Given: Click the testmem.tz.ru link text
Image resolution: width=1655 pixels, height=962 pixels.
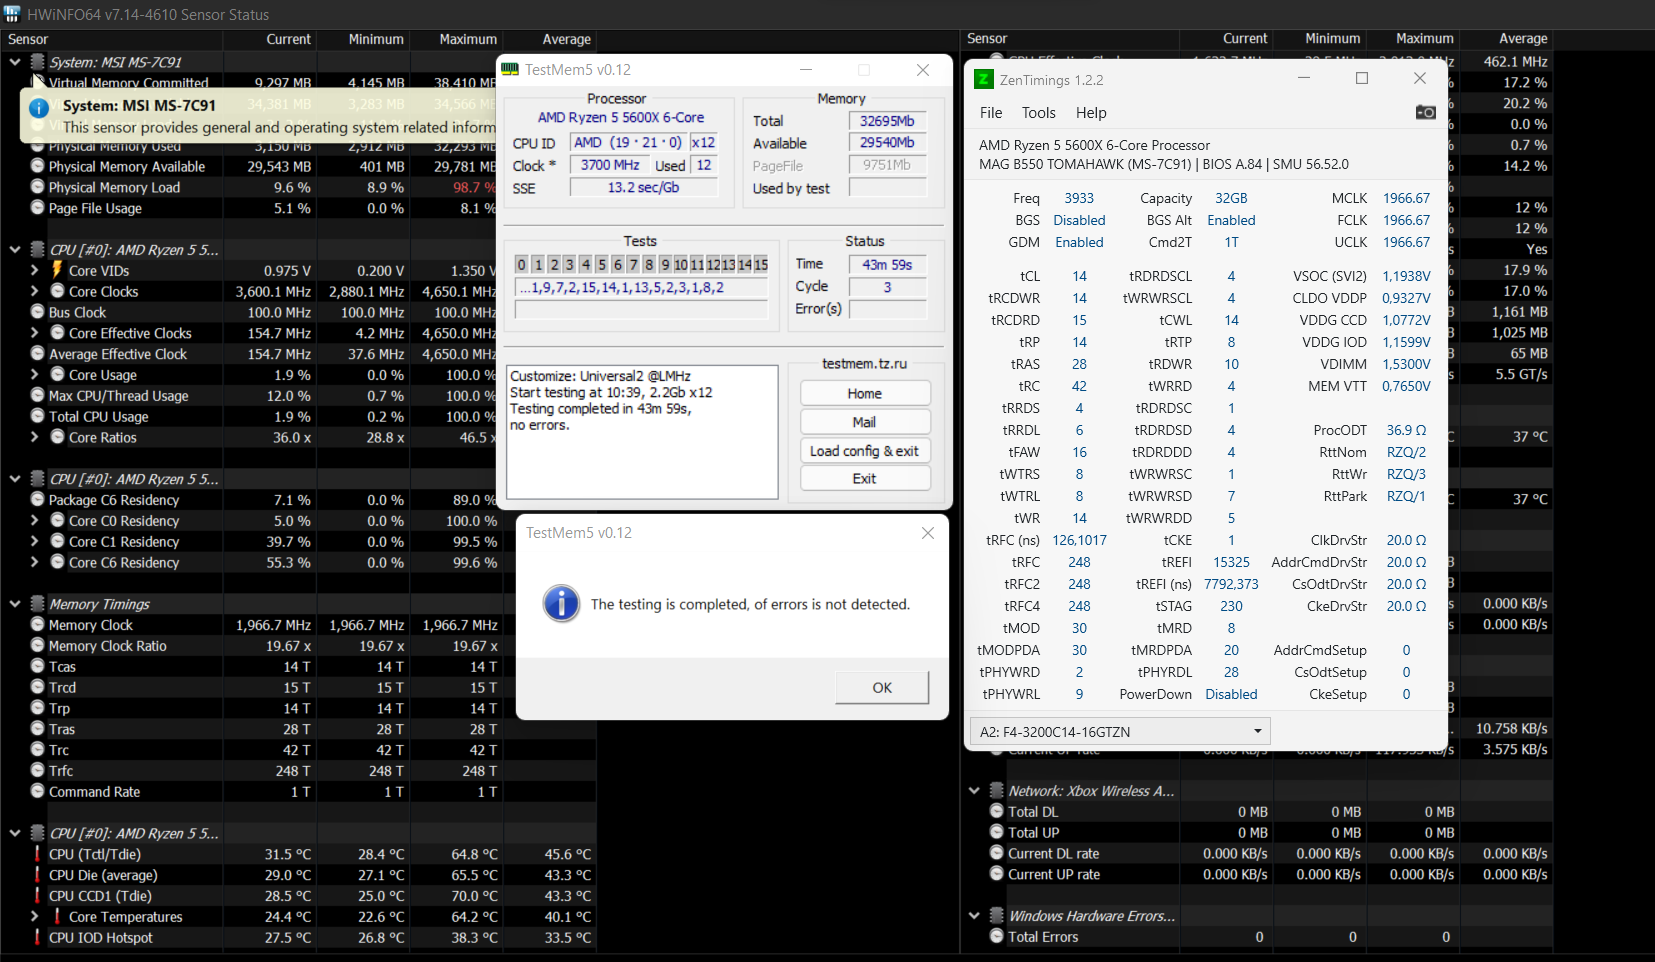Looking at the screenshot, I should coord(865,363).
